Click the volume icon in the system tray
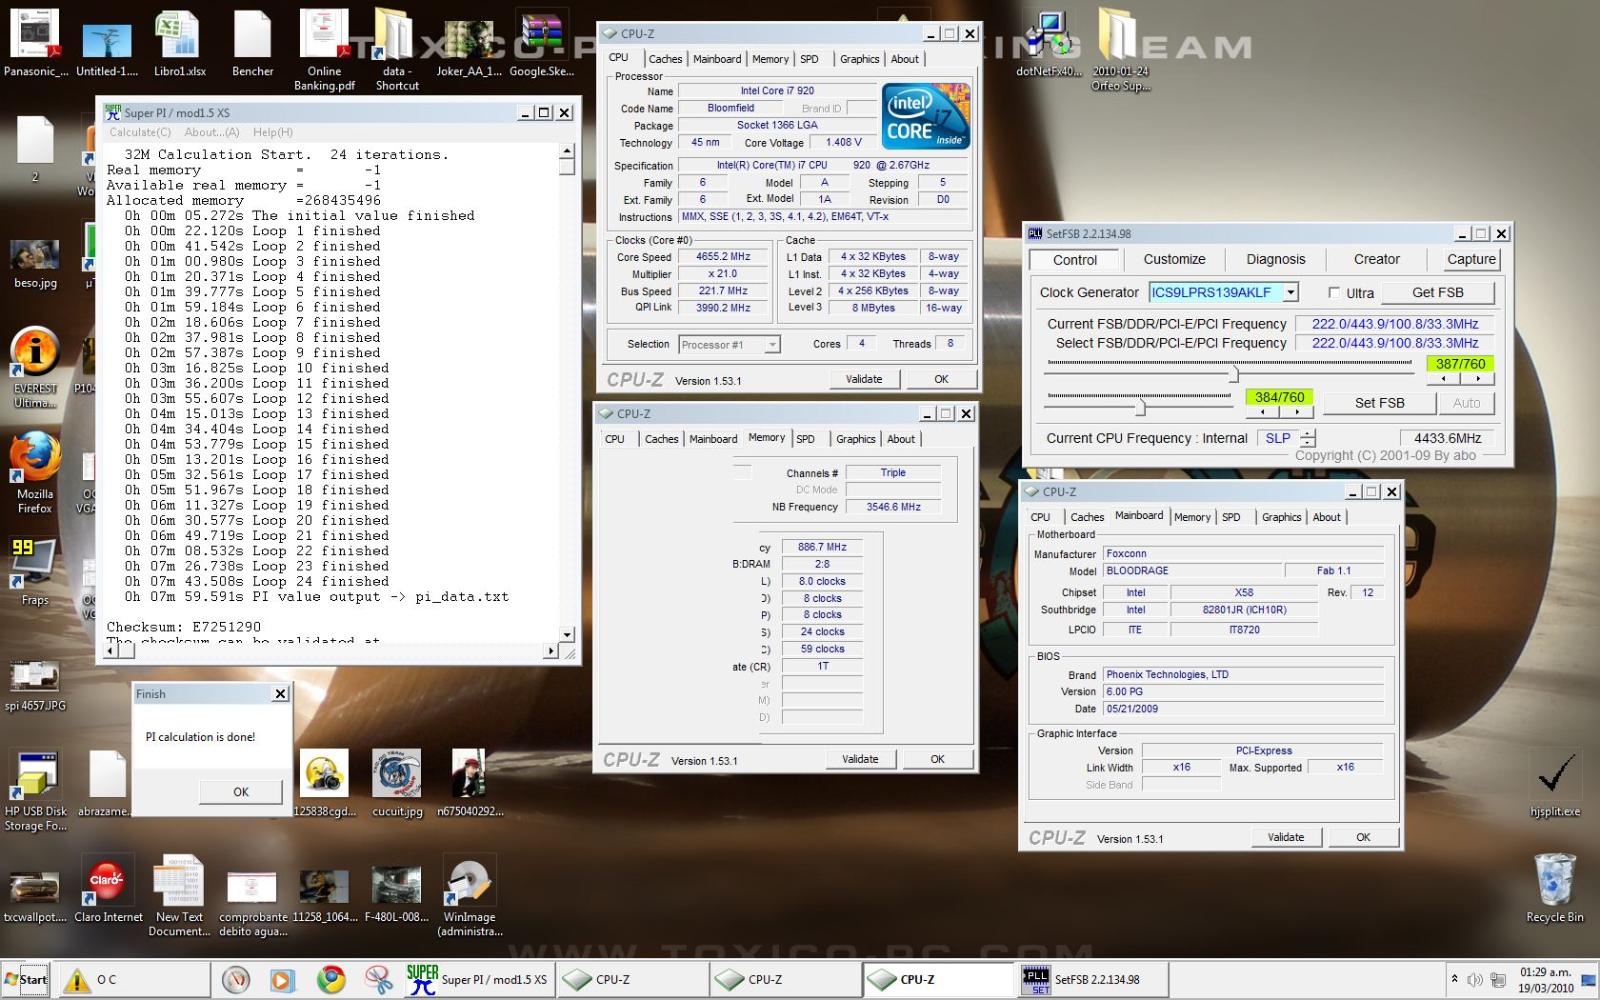The width and height of the screenshot is (1600, 1000). (1474, 980)
